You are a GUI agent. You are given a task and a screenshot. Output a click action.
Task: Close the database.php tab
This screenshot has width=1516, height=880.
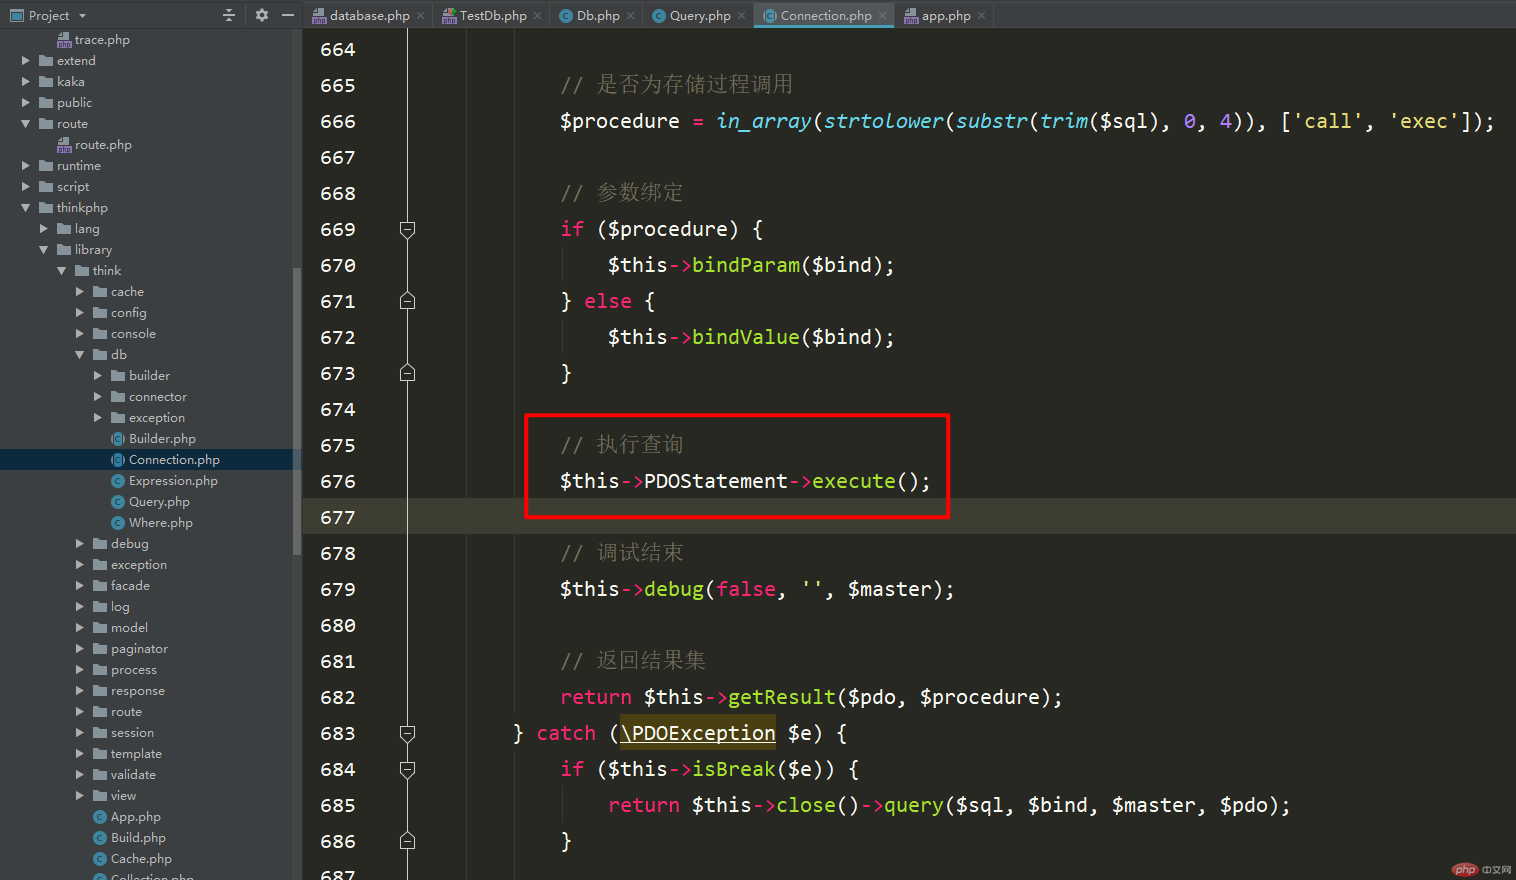pos(421,16)
